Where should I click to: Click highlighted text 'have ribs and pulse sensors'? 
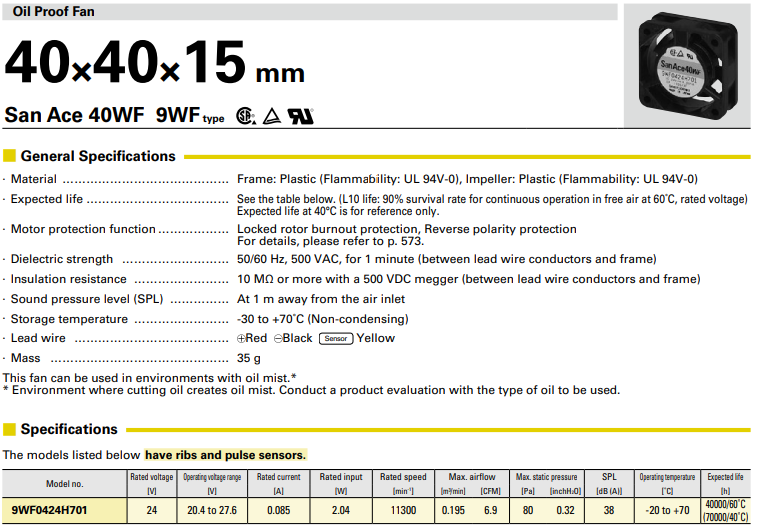(225, 455)
